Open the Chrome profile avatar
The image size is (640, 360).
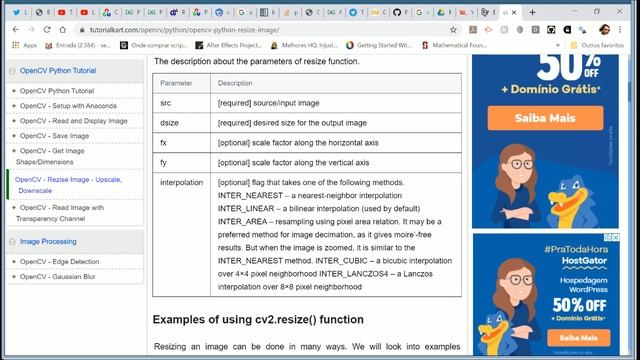(x=604, y=30)
